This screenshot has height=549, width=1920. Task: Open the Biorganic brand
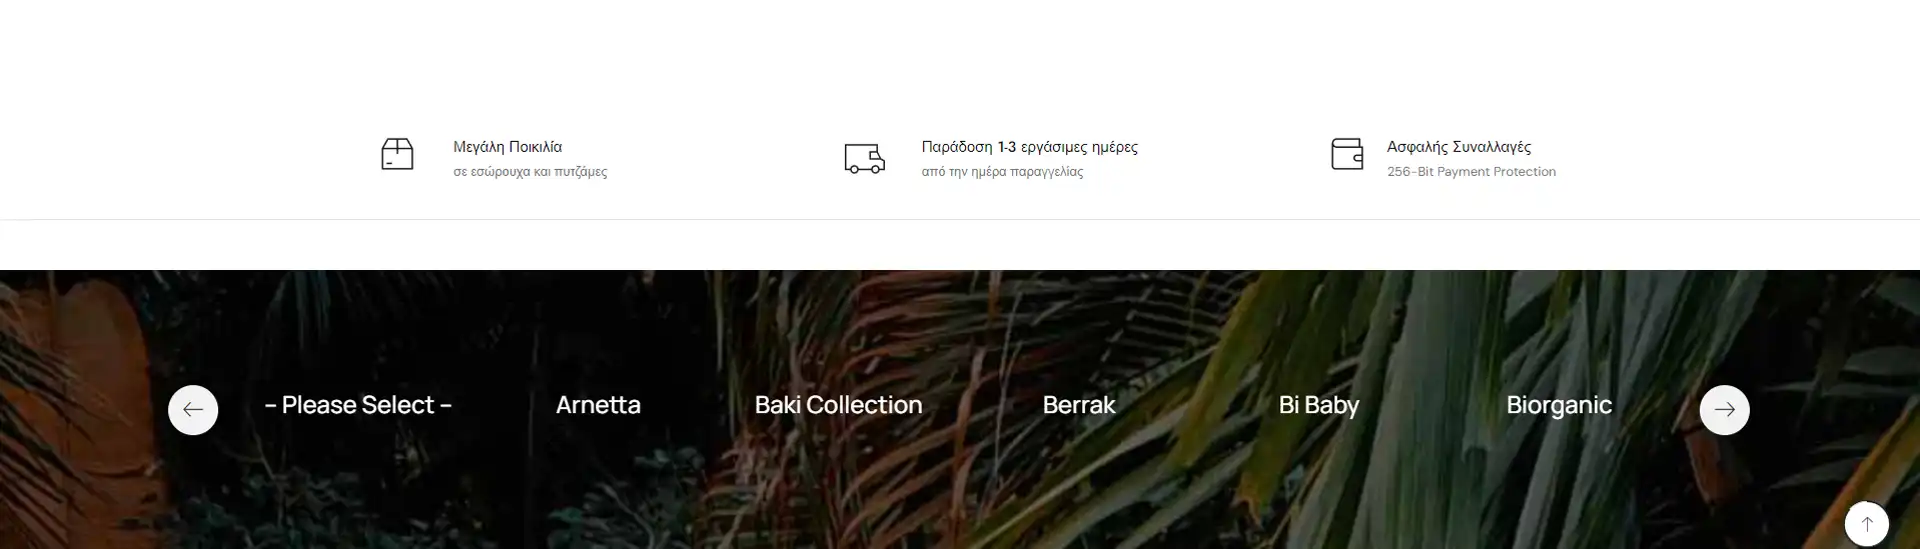(1559, 405)
